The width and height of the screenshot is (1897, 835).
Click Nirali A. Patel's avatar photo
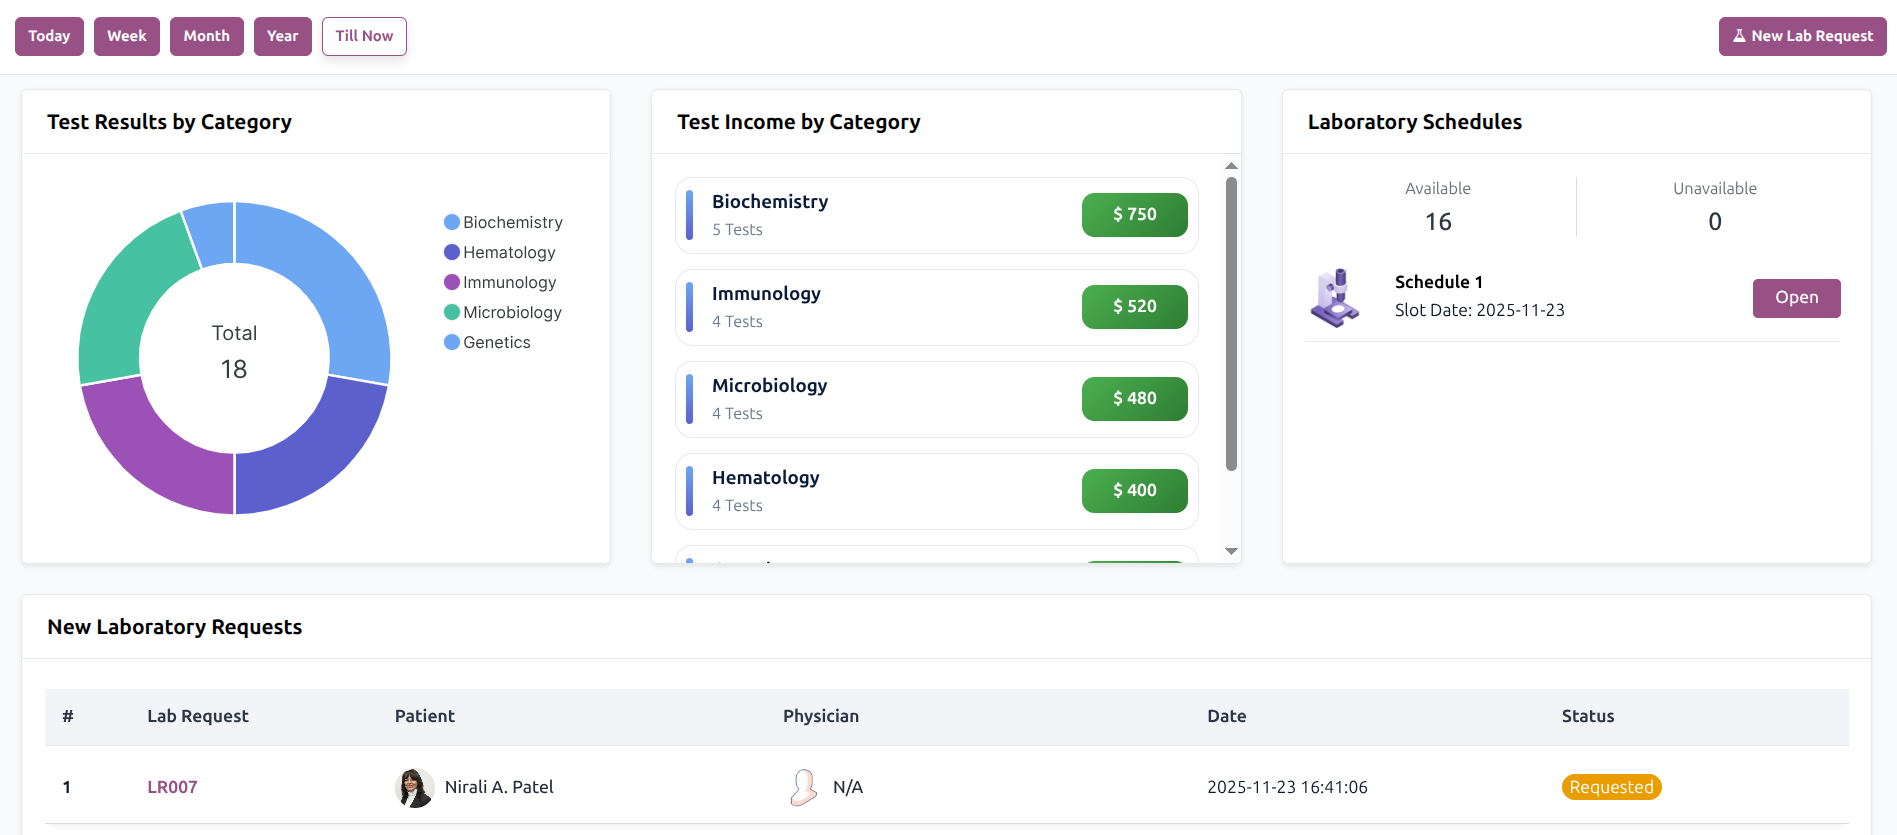click(x=414, y=788)
